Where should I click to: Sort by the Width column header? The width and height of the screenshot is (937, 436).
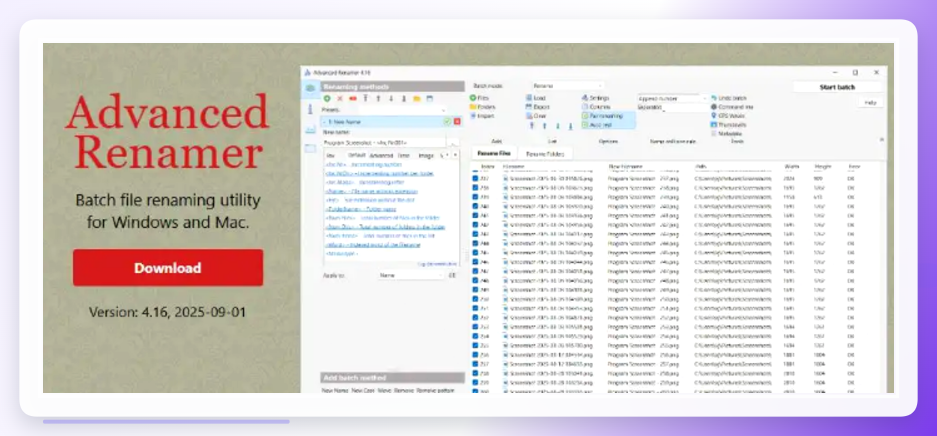pyautogui.click(x=792, y=167)
